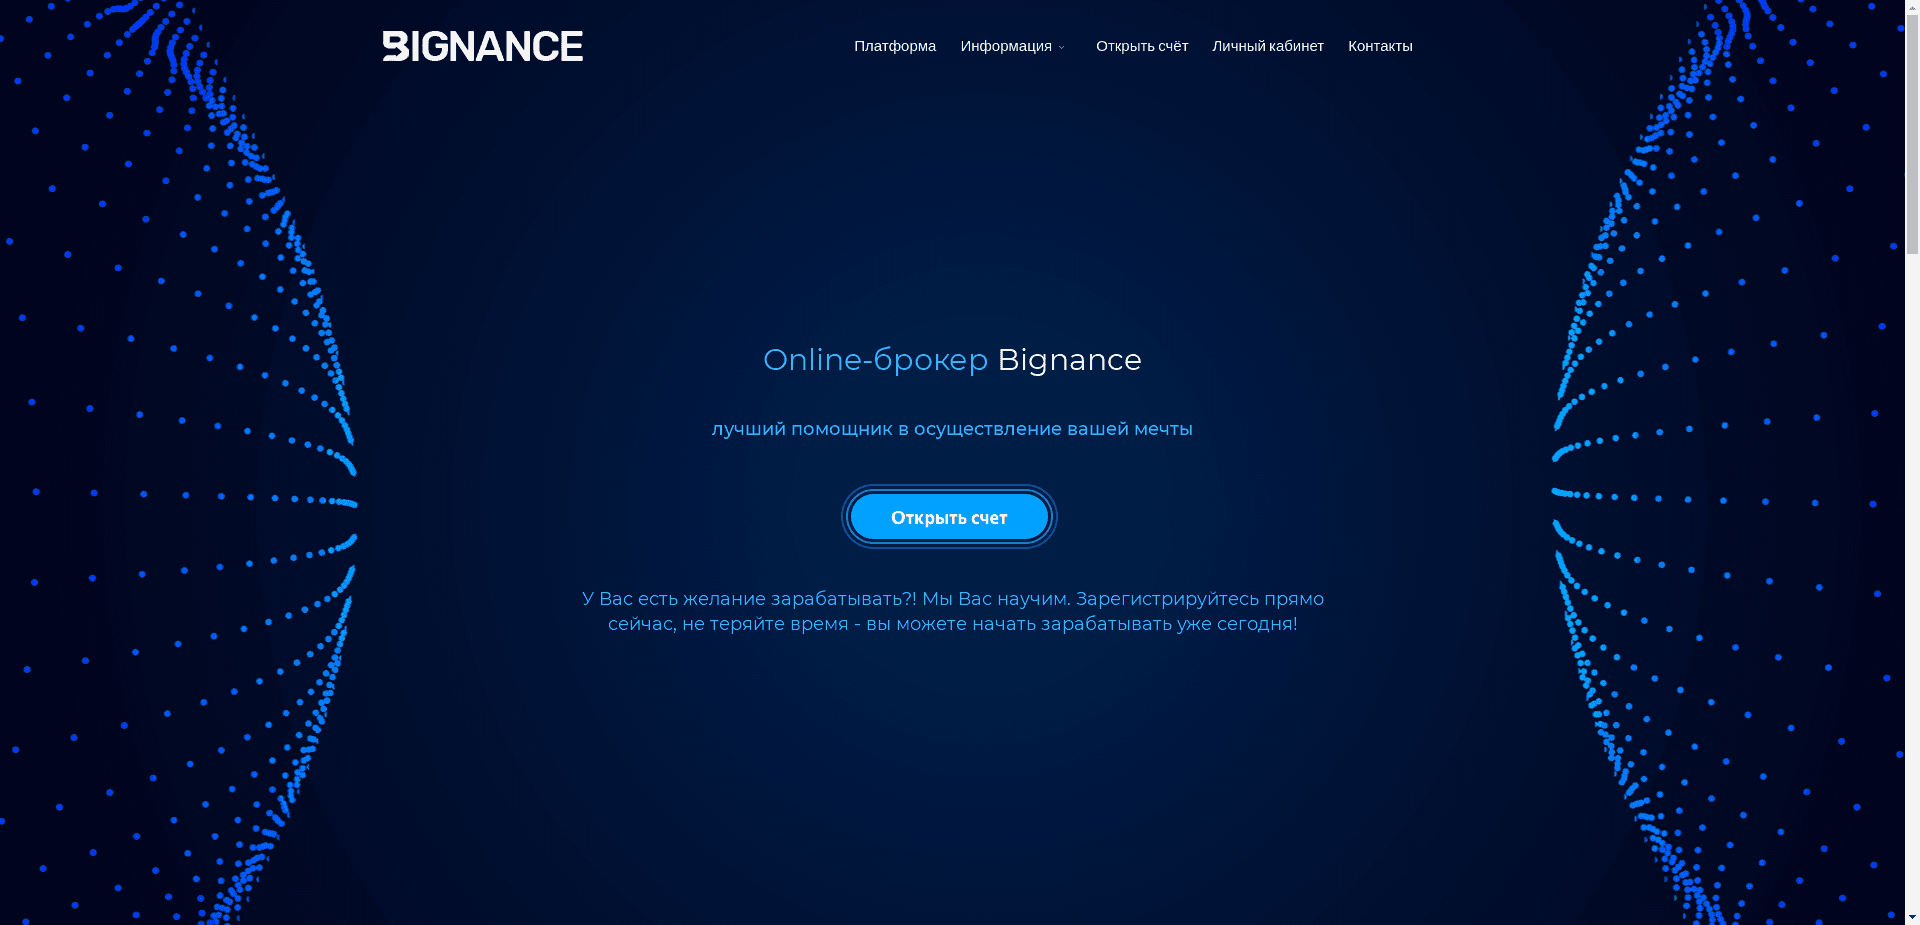Viewport: 1920px width, 925px height.
Task: Open the Платформа menu item
Action: (x=894, y=46)
